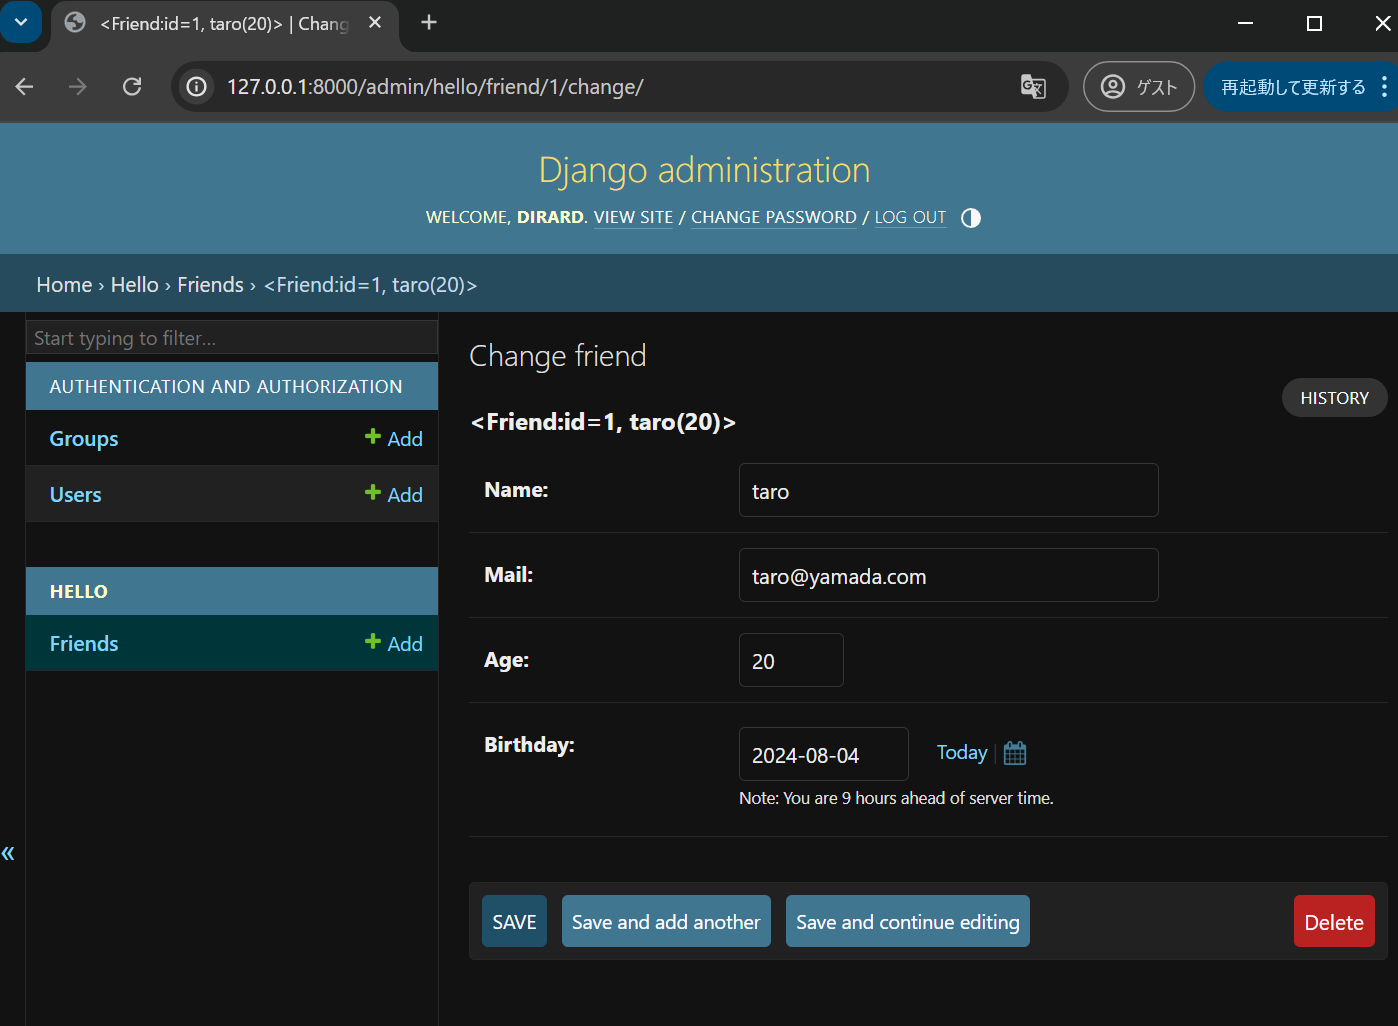This screenshot has height=1026, width=1398.
Task: Click the LOG OUT link
Action: point(910,217)
